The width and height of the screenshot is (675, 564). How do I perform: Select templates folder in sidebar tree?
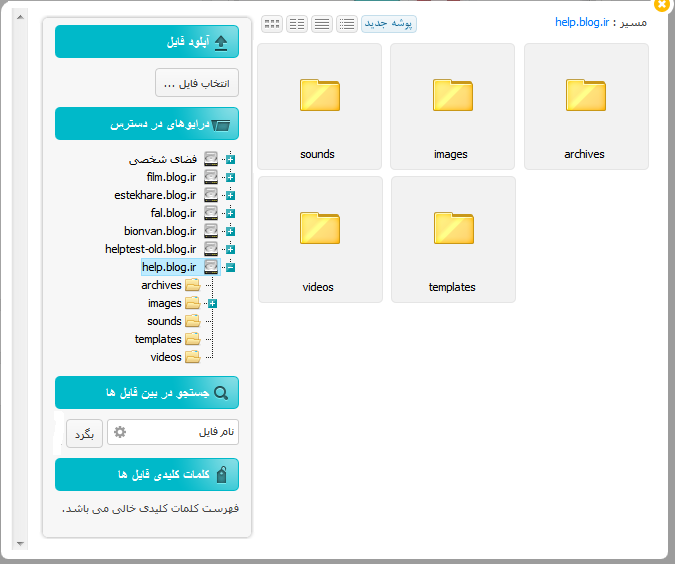158,339
